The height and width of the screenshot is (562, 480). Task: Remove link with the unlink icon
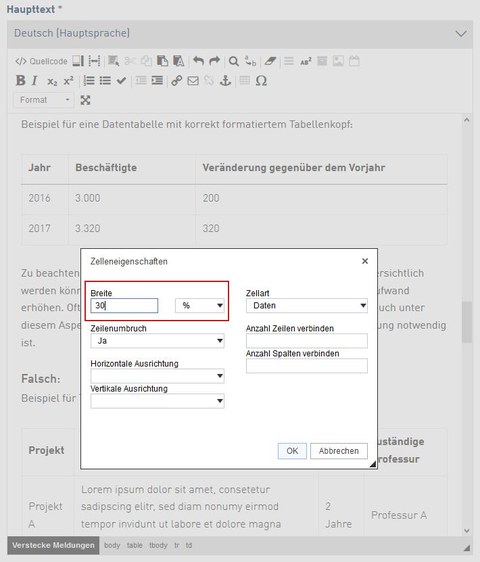click(209, 81)
